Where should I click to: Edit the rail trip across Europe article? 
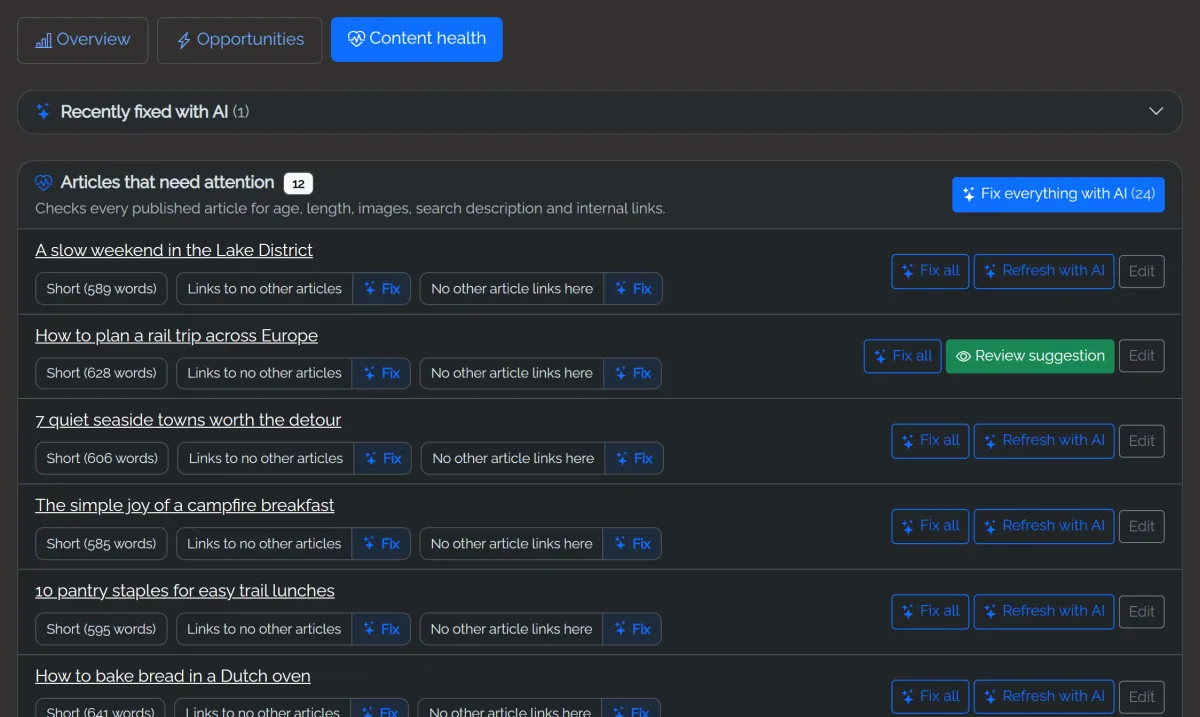[x=1142, y=356]
